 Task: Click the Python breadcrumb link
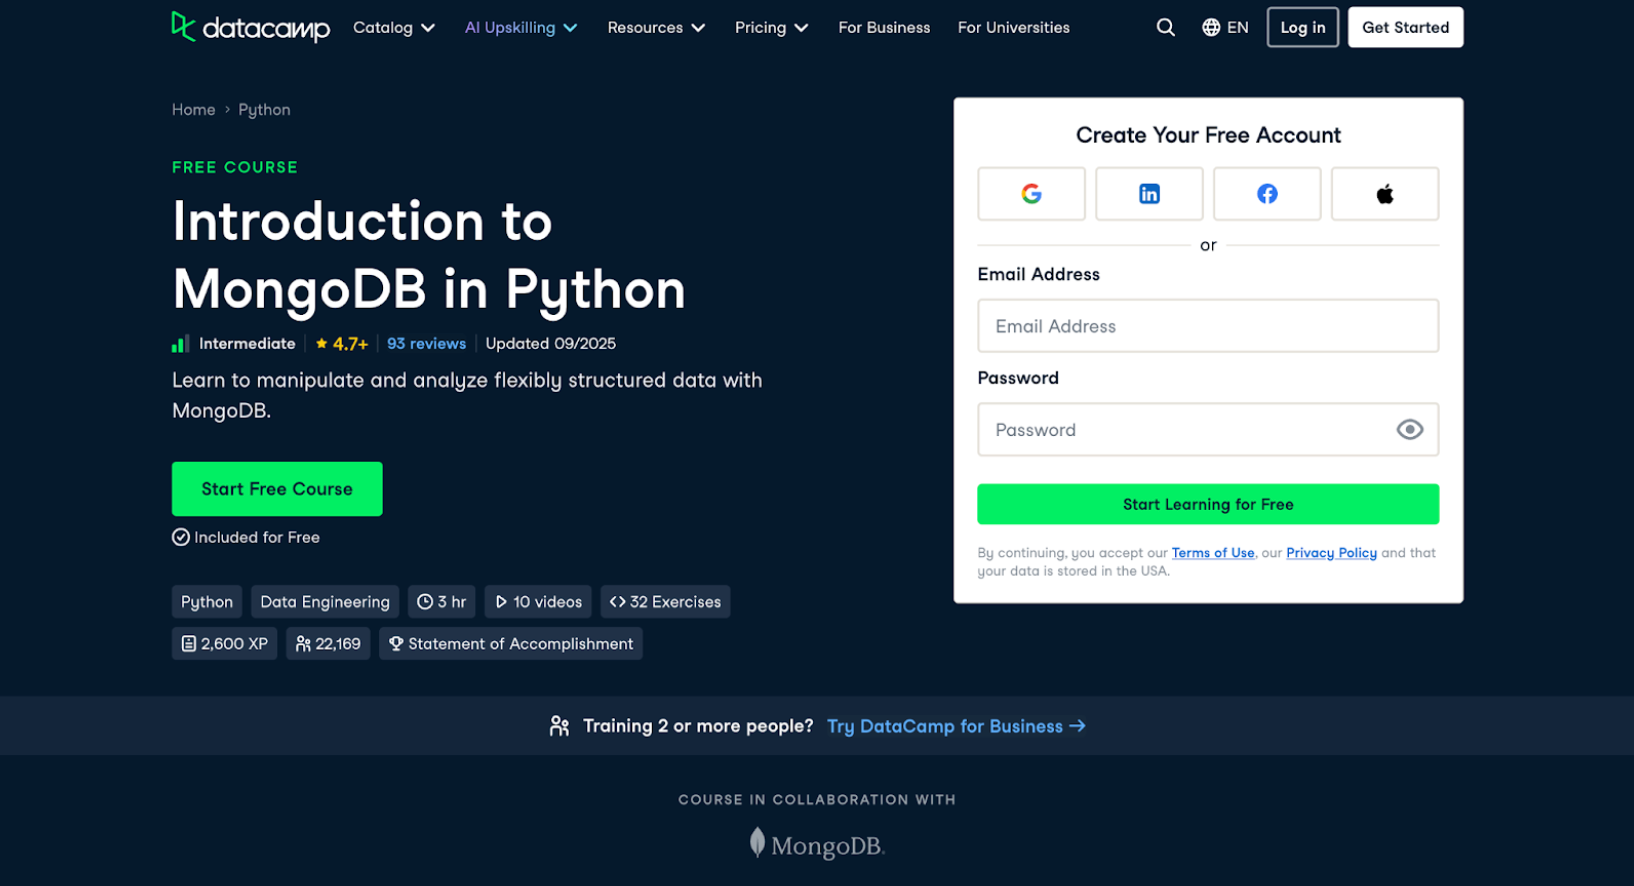pyautogui.click(x=264, y=110)
